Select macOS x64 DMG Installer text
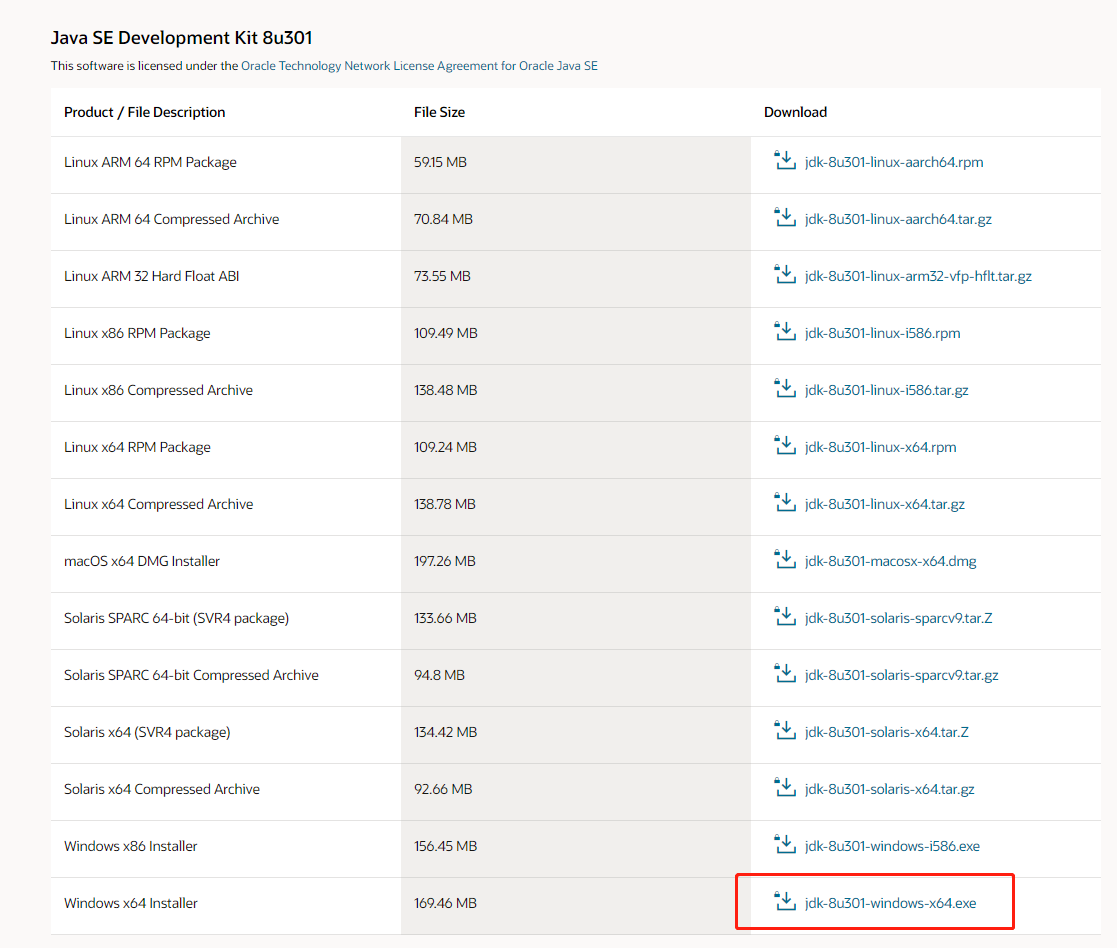 [x=142, y=561]
